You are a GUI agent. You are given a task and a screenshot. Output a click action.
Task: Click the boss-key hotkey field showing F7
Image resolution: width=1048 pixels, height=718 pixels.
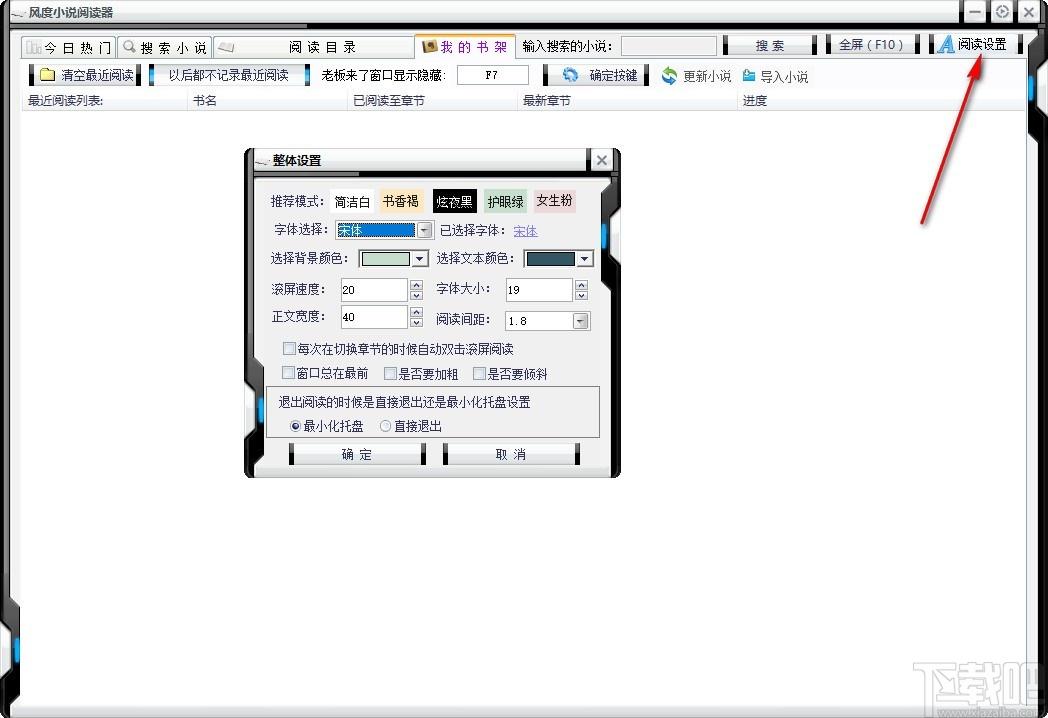(493, 75)
